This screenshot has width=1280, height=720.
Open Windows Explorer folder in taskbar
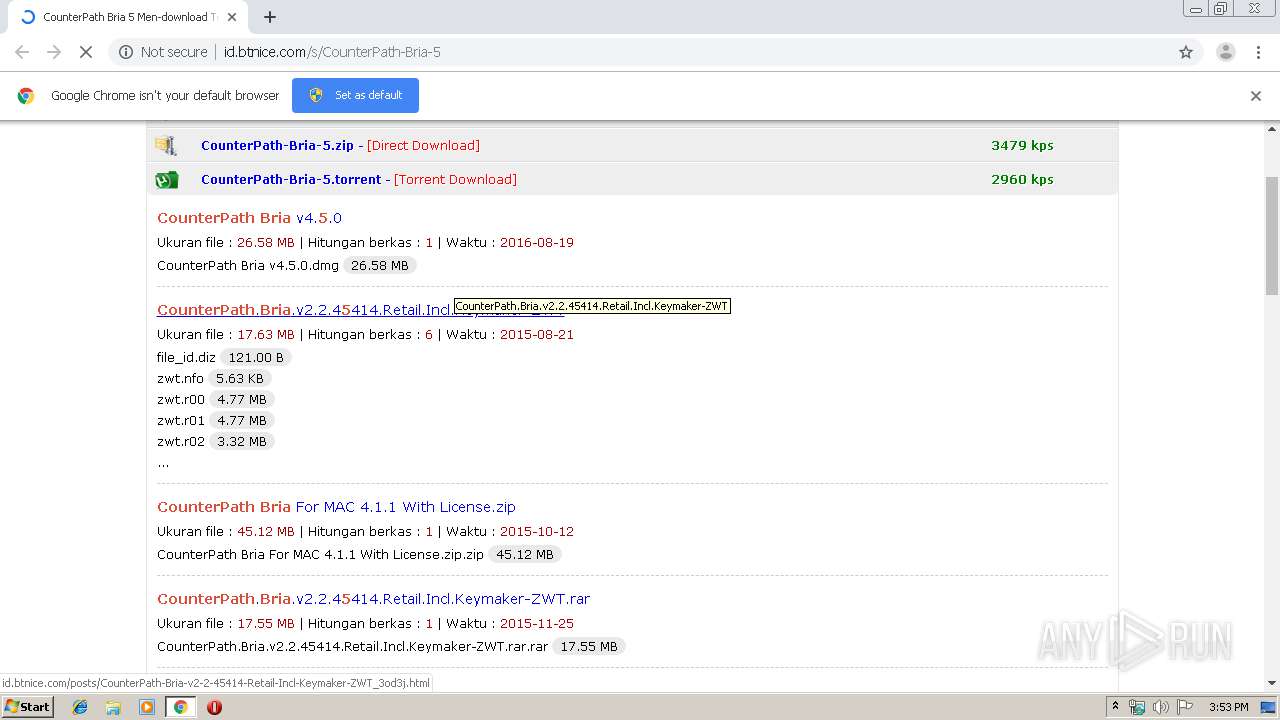point(113,707)
